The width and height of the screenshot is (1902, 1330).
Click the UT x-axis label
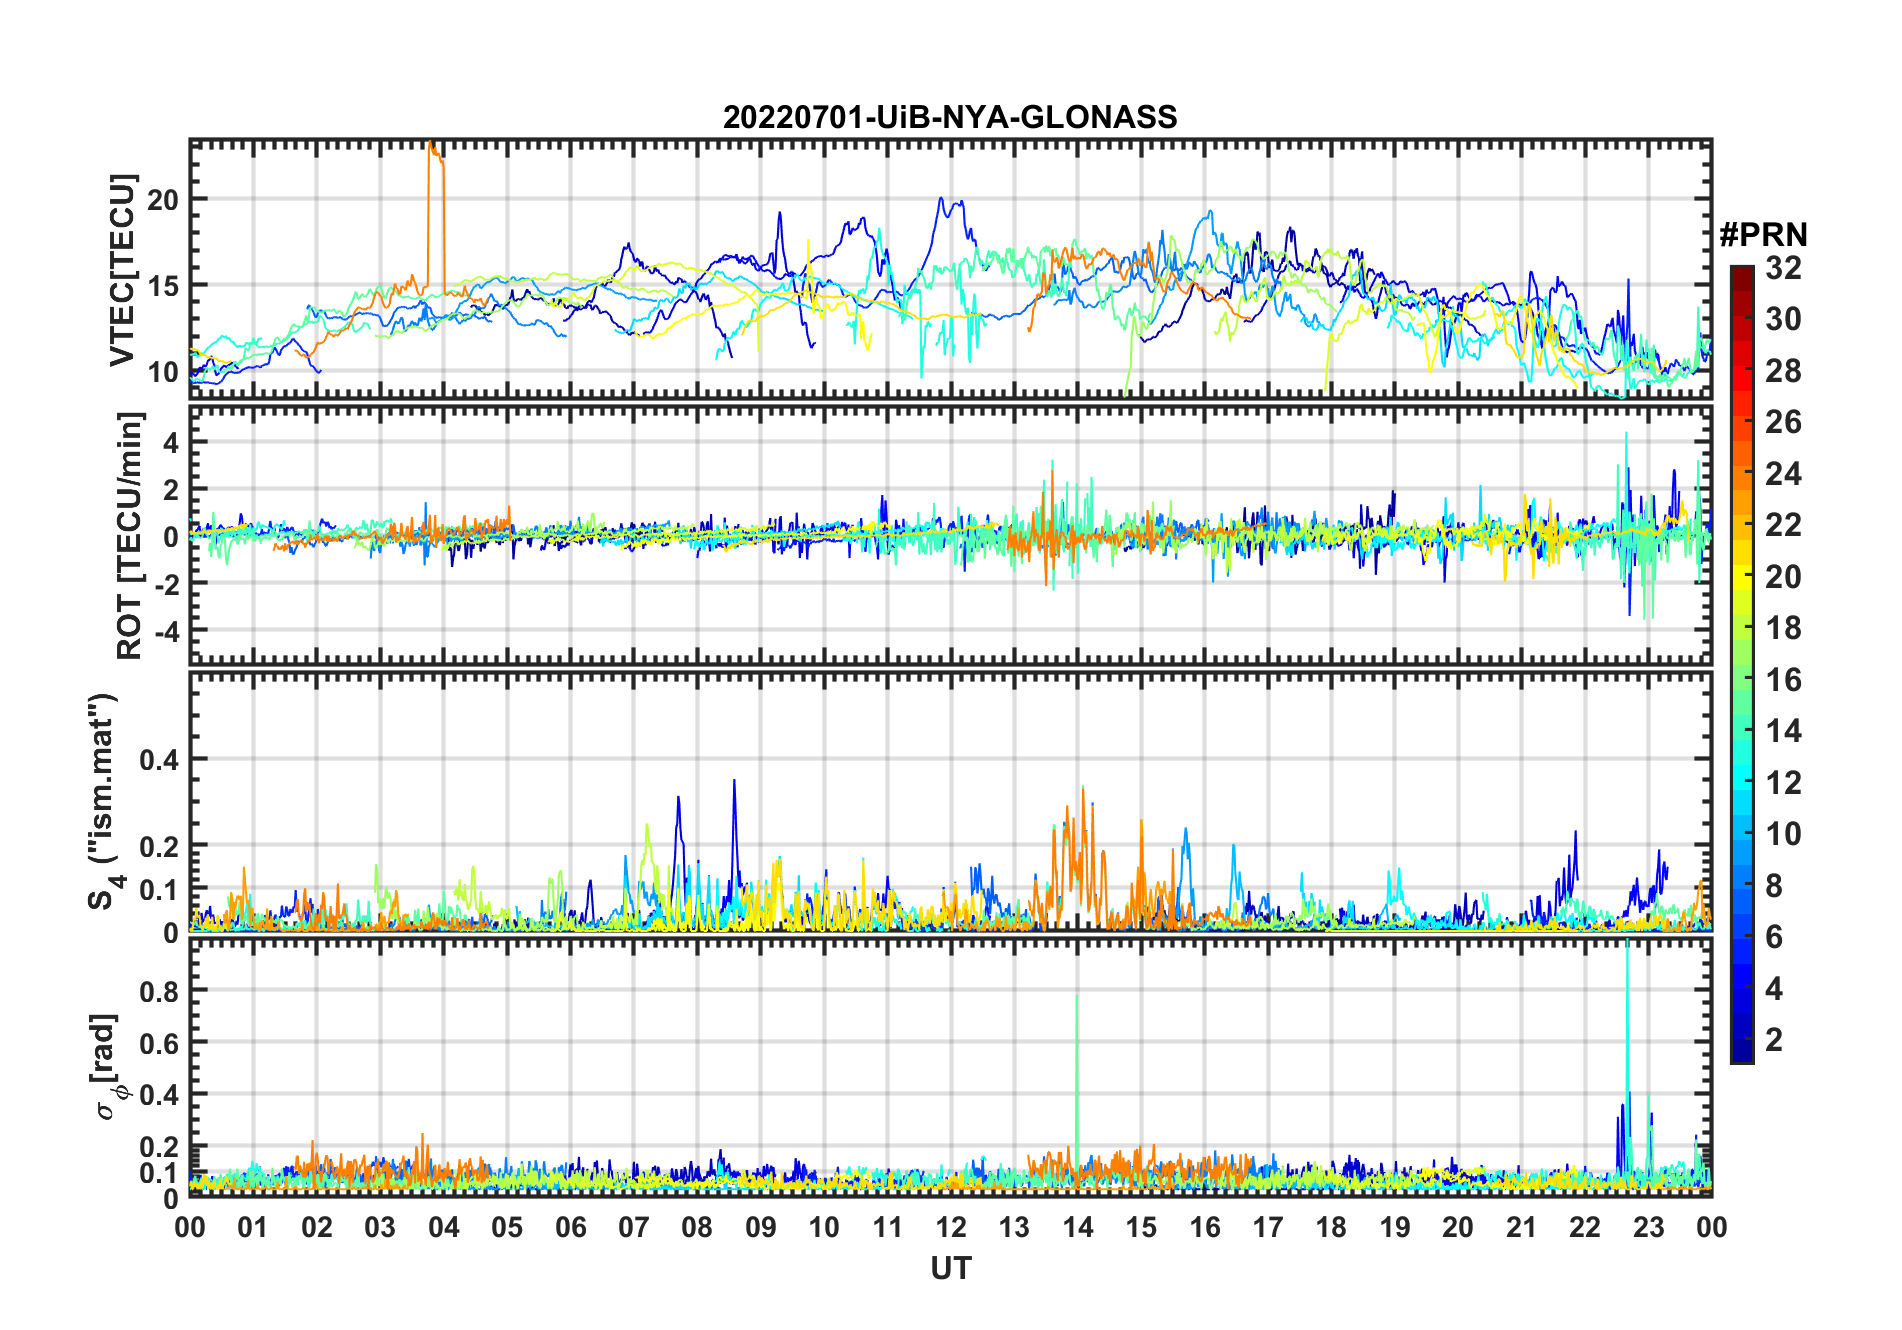pos(950,1268)
